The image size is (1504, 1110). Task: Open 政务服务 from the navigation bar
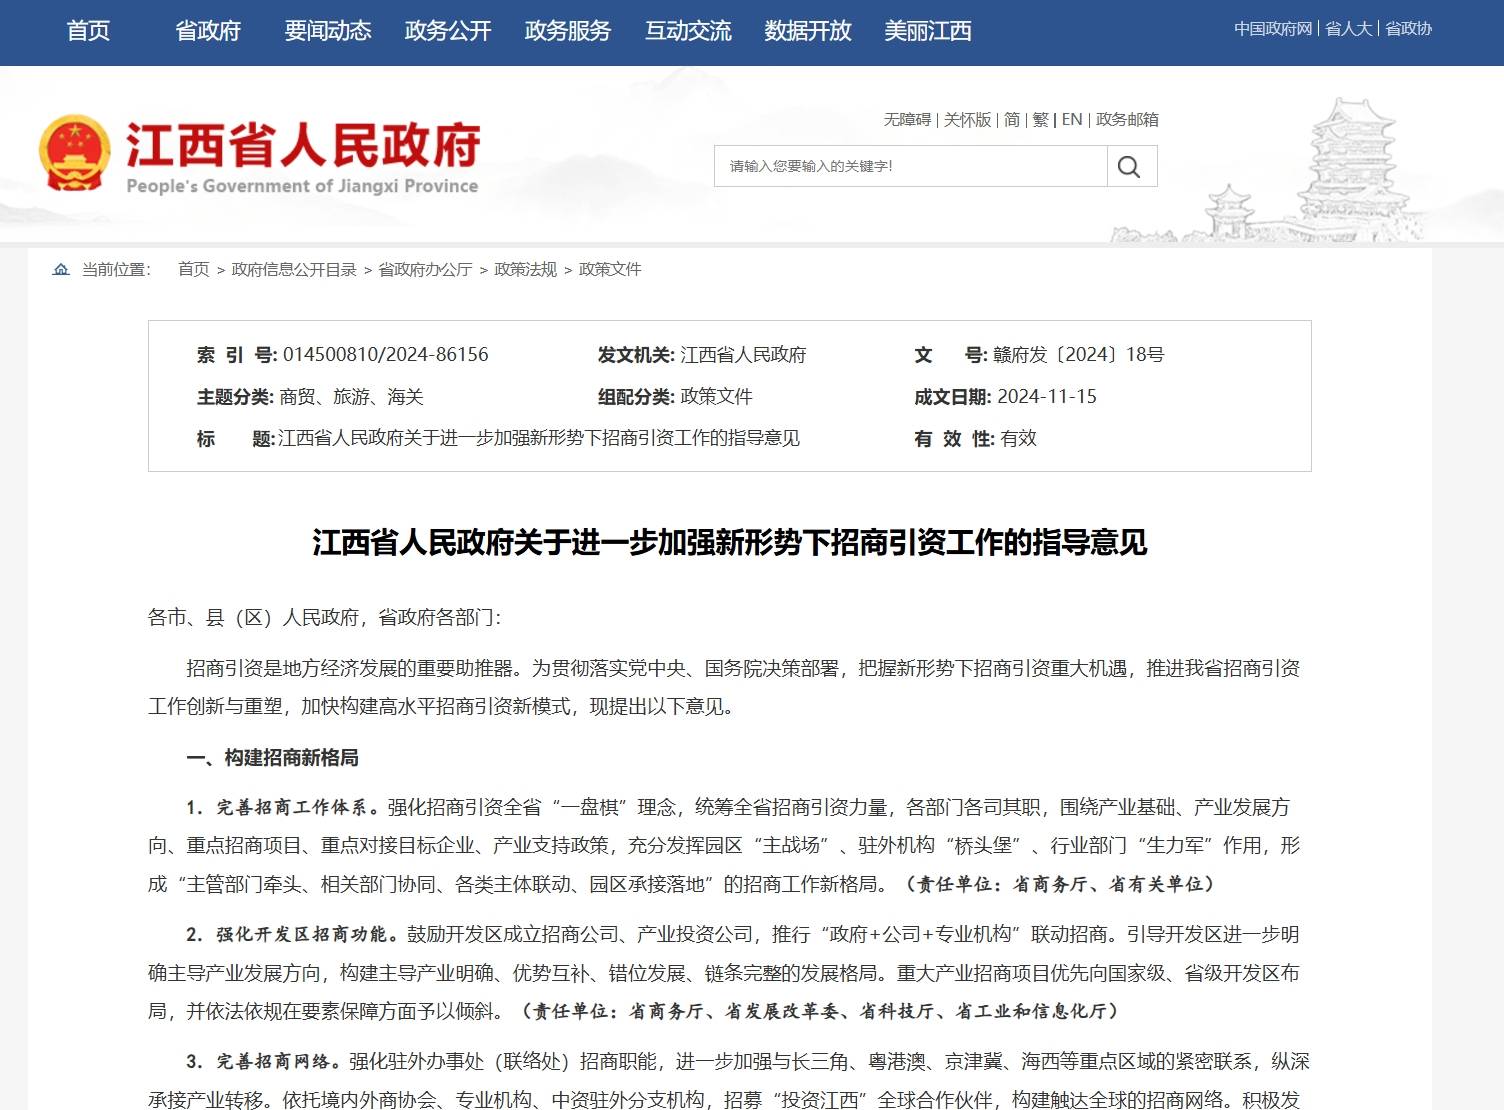(567, 31)
